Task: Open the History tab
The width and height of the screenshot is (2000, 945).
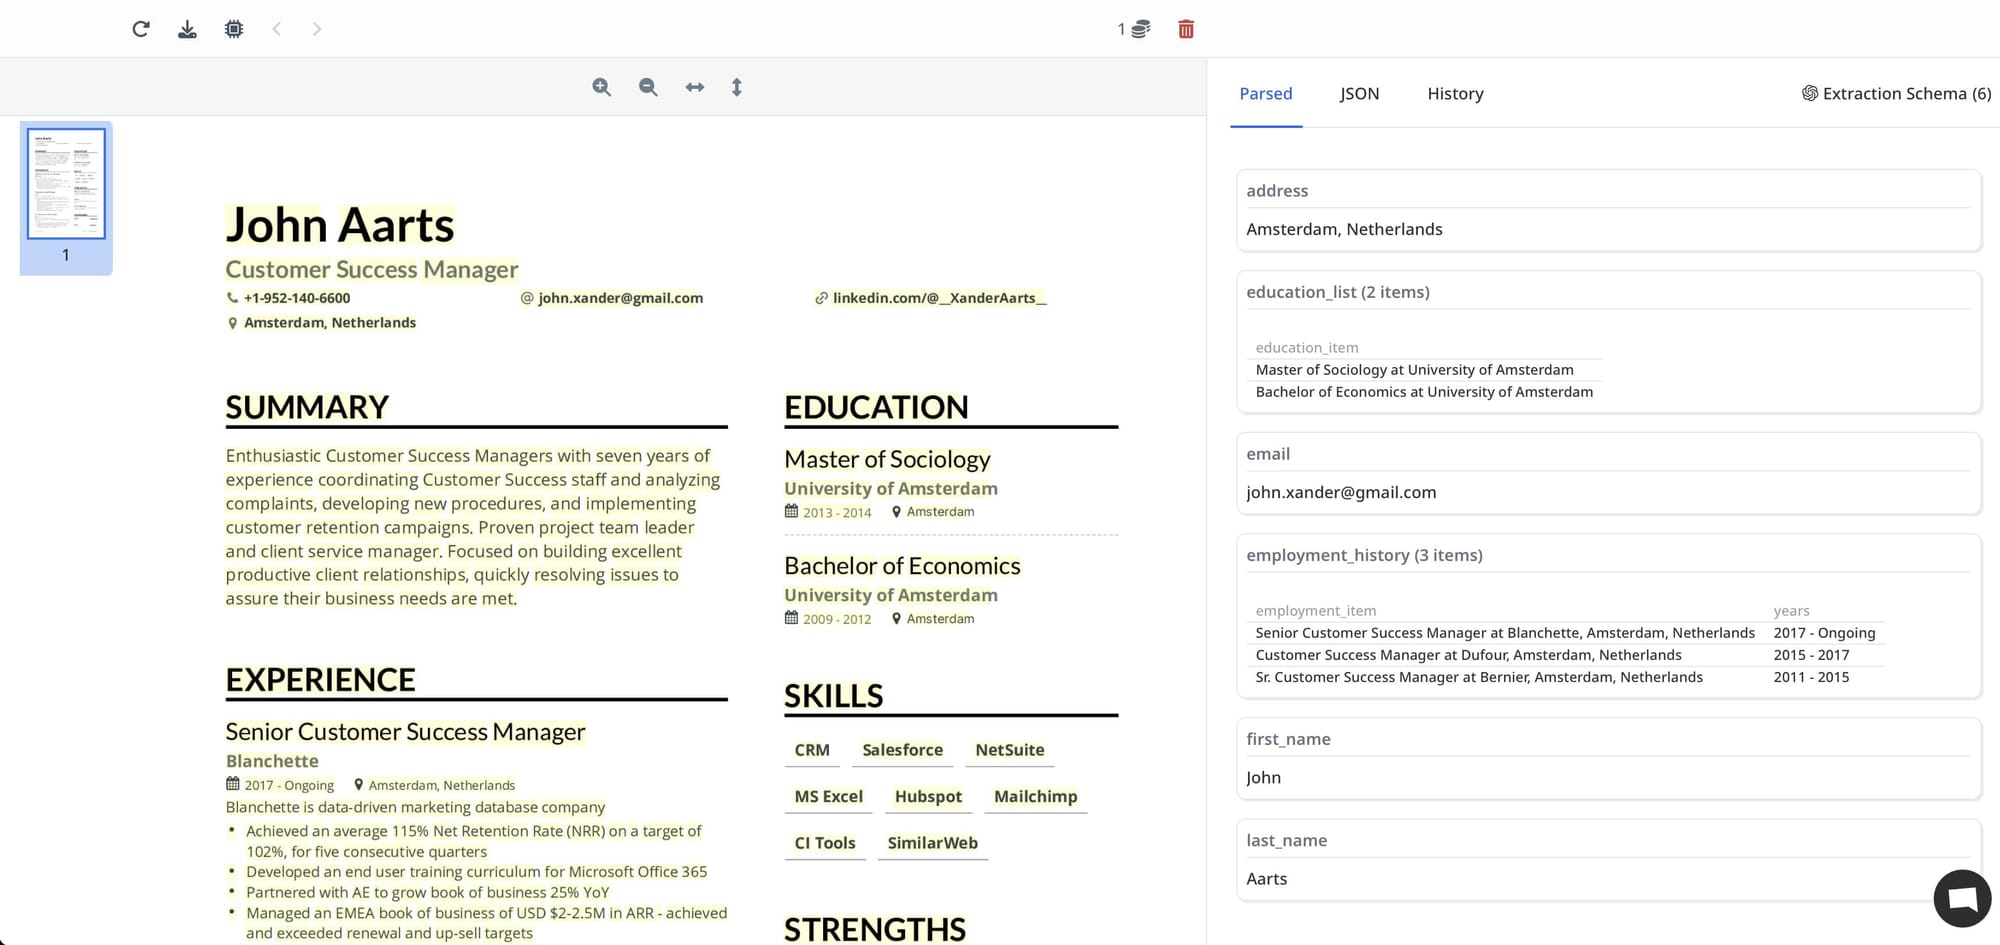Action: [x=1455, y=94]
